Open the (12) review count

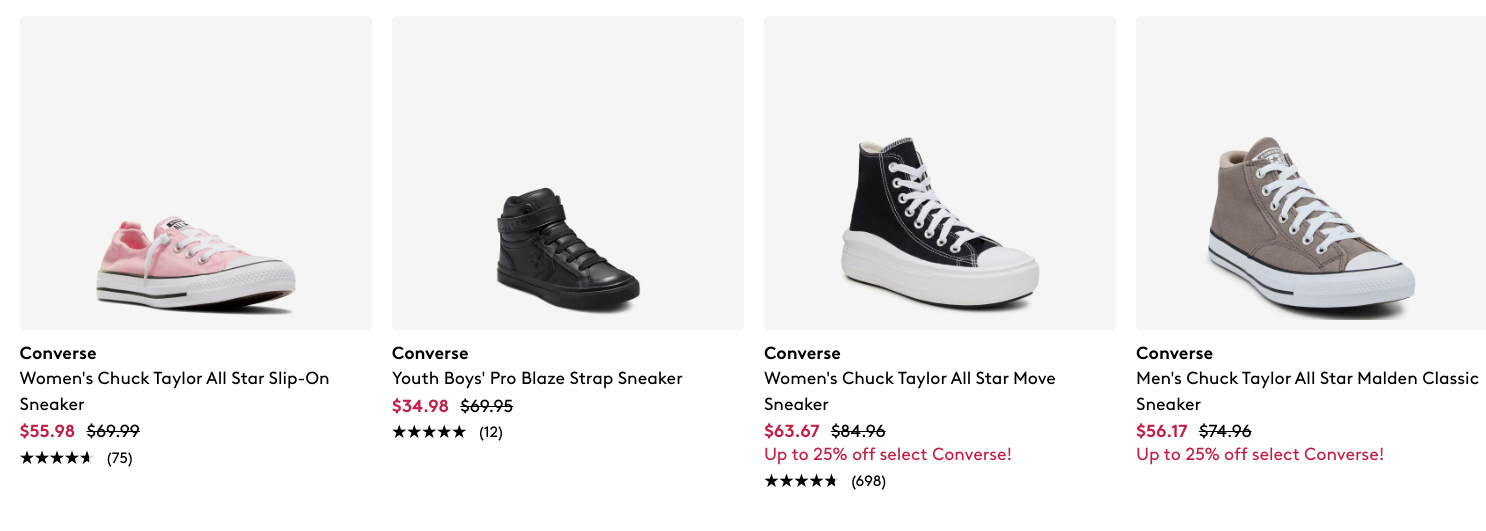tap(491, 432)
